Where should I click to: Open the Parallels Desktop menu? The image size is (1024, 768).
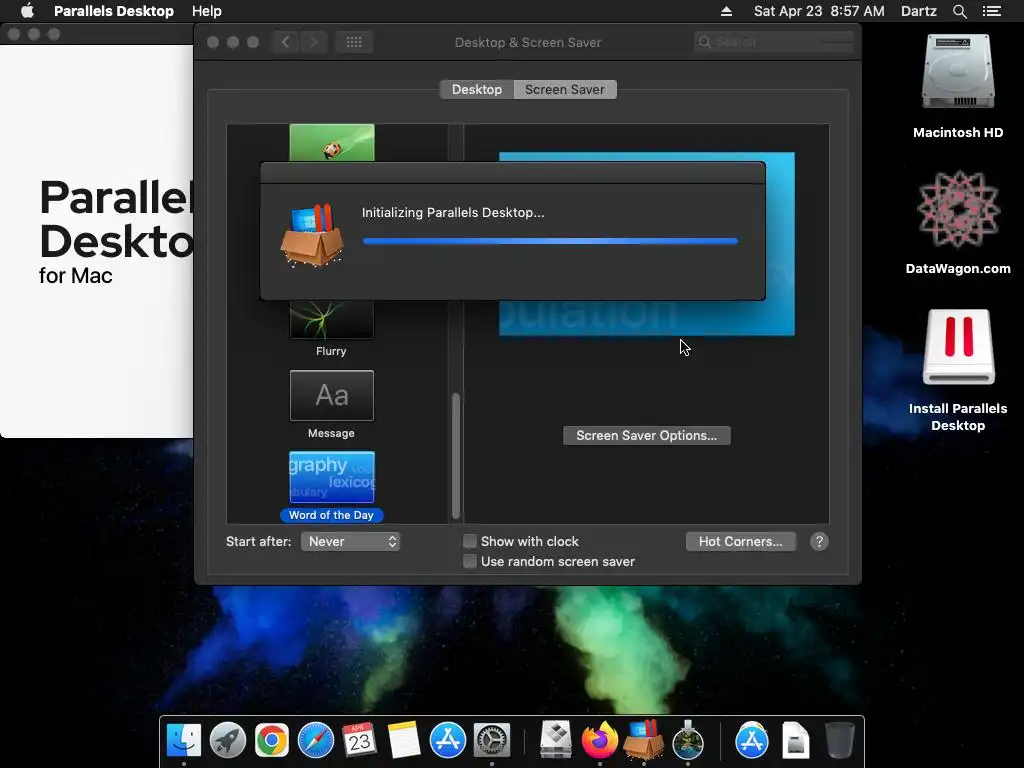click(x=114, y=11)
